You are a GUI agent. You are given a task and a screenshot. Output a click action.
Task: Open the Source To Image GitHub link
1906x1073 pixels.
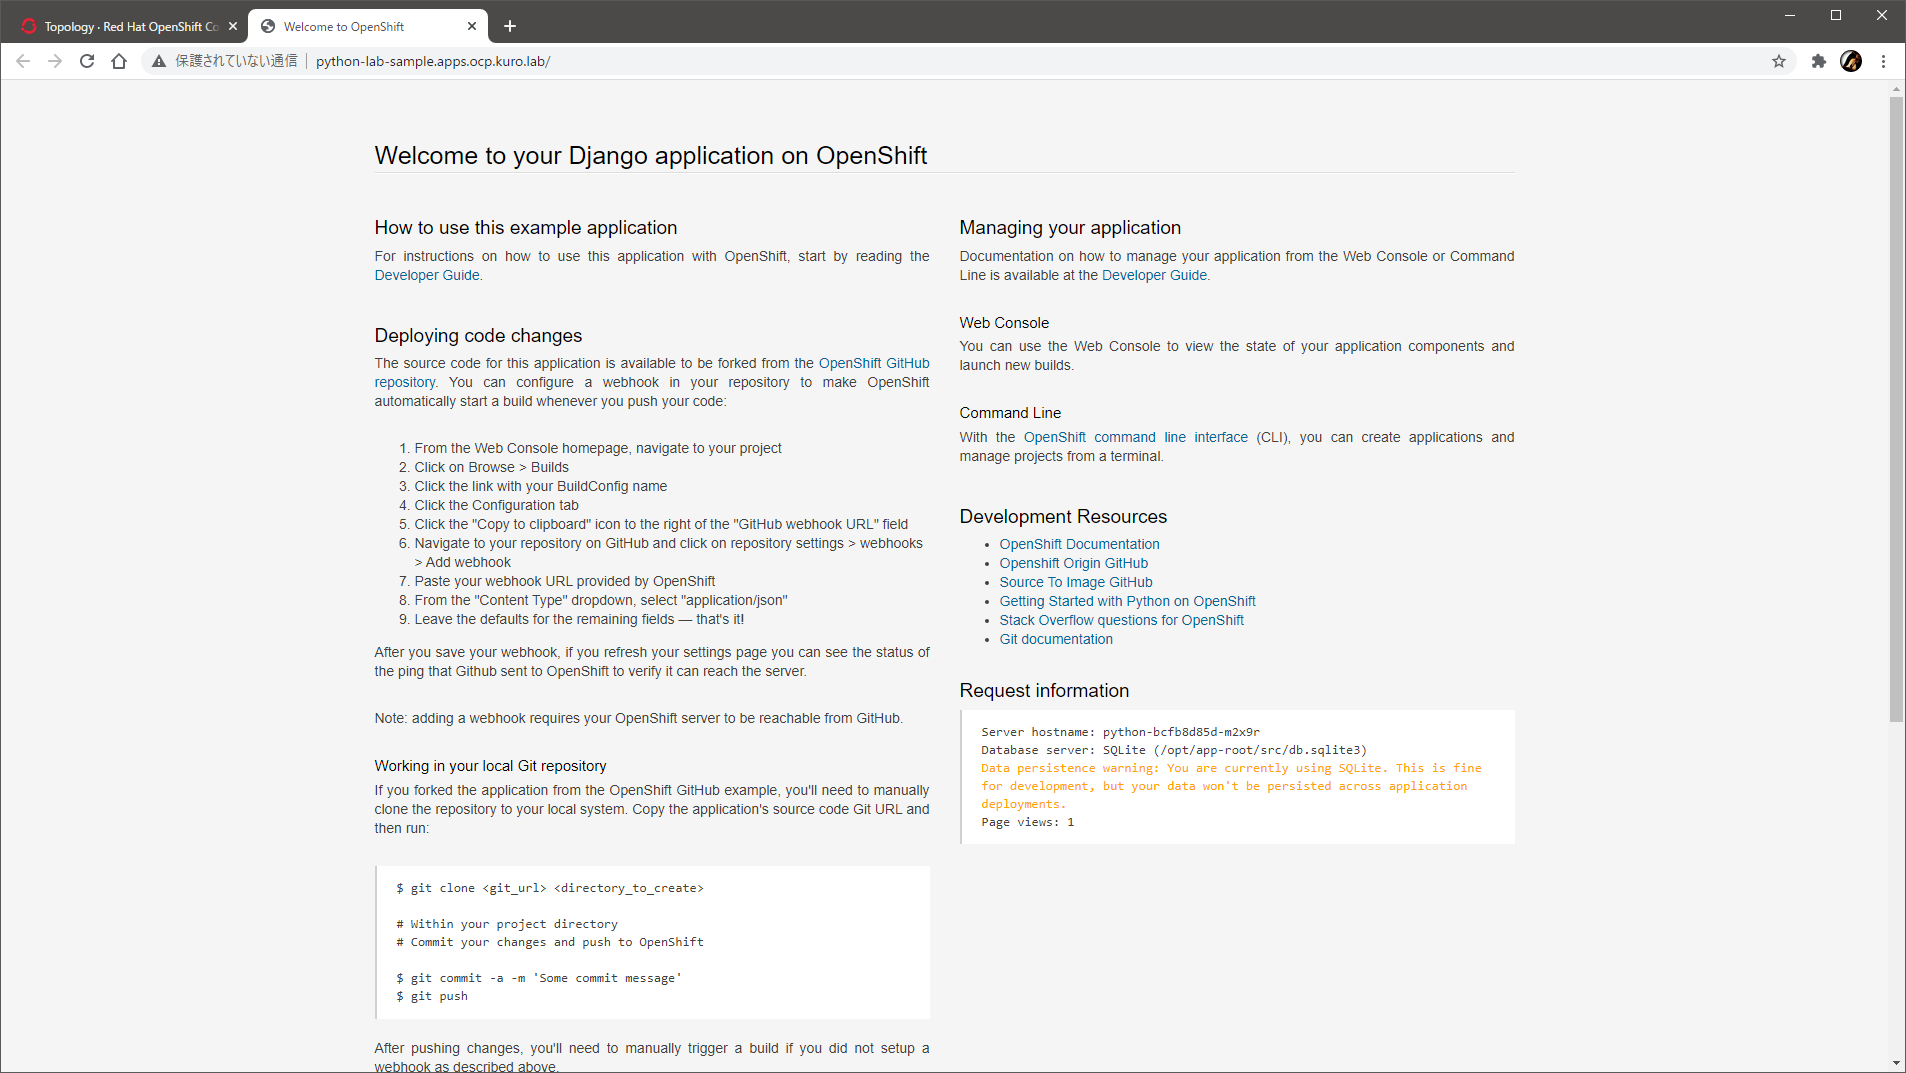pyautogui.click(x=1075, y=582)
